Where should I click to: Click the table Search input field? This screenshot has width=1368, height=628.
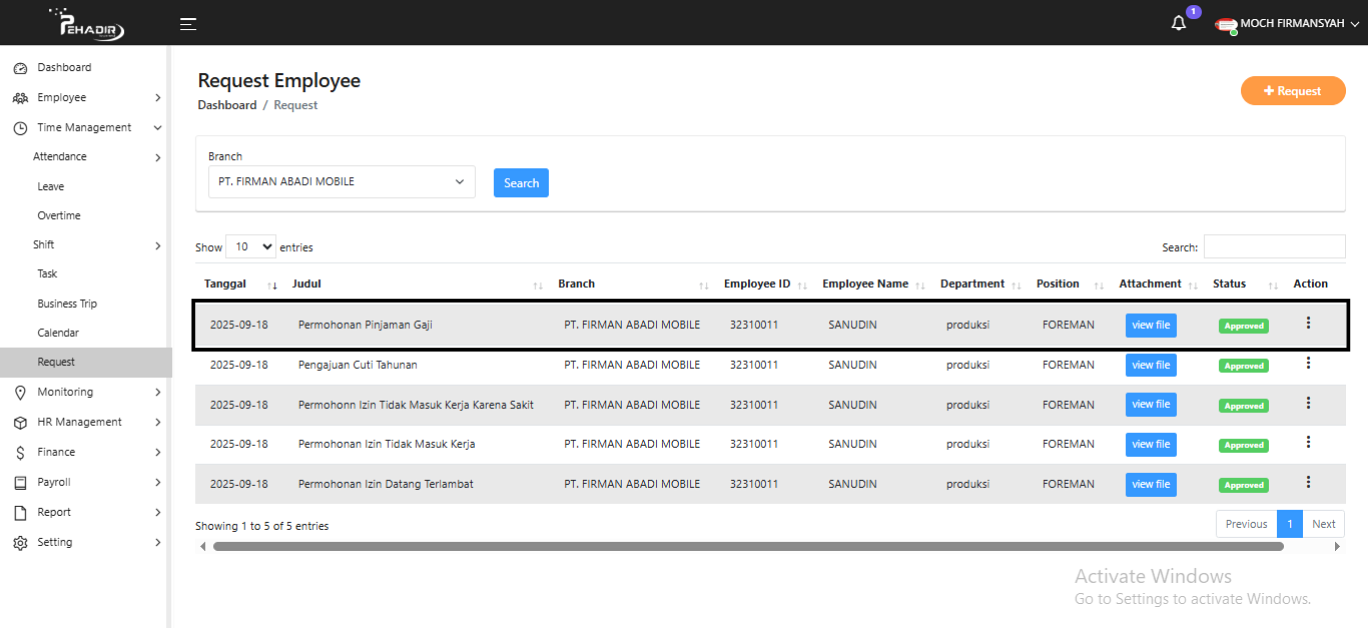click(1274, 247)
